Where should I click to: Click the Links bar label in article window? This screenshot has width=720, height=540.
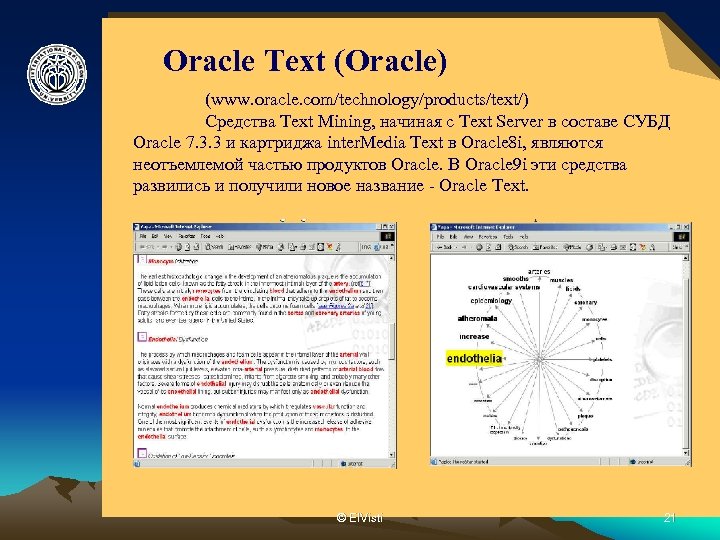366,247
